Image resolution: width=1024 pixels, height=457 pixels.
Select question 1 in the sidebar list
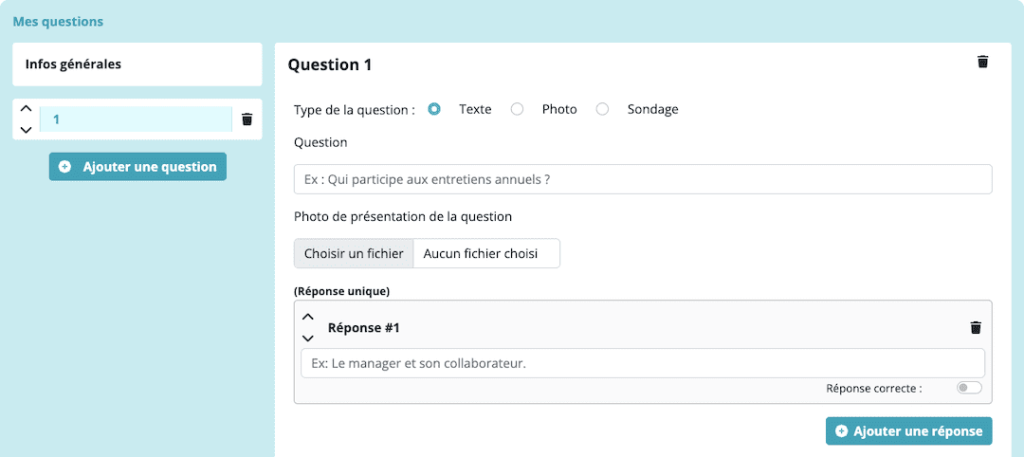pyautogui.click(x=136, y=119)
